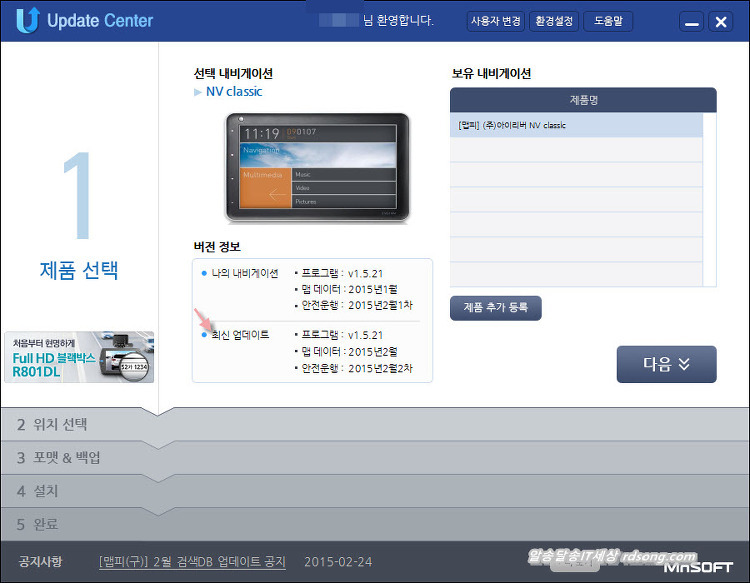Click the 다음 next button

(666, 364)
